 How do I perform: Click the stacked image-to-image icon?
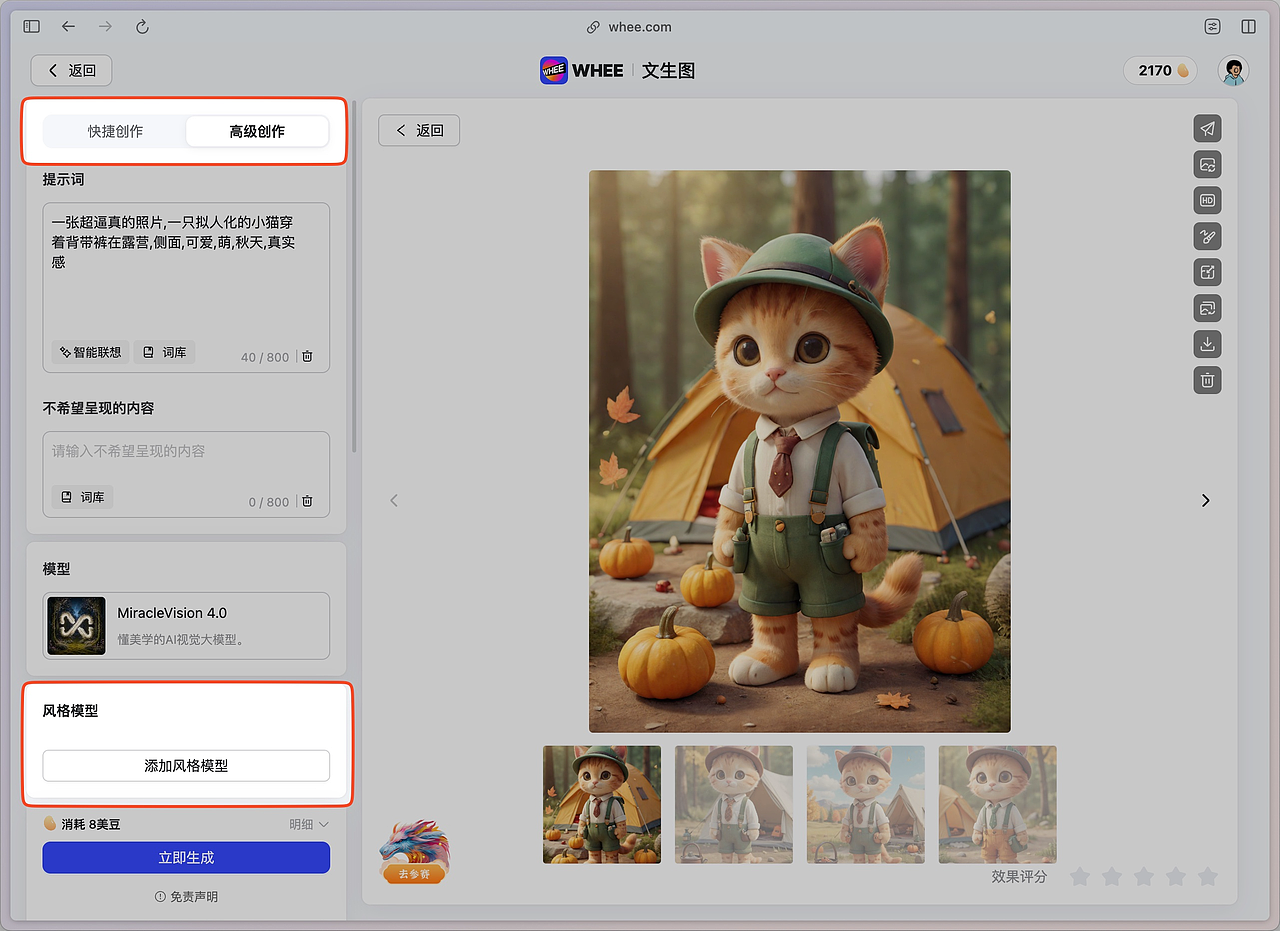1207,308
